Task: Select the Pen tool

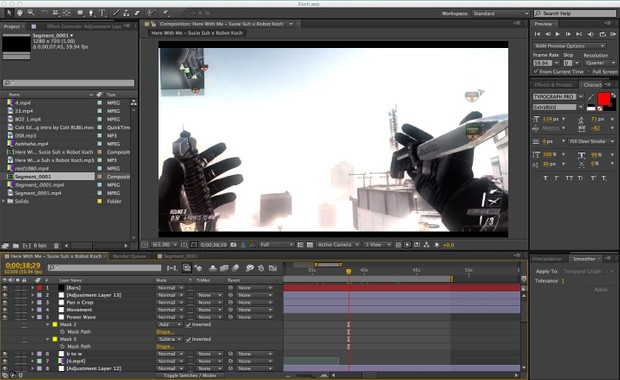Action: click(91, 13)
